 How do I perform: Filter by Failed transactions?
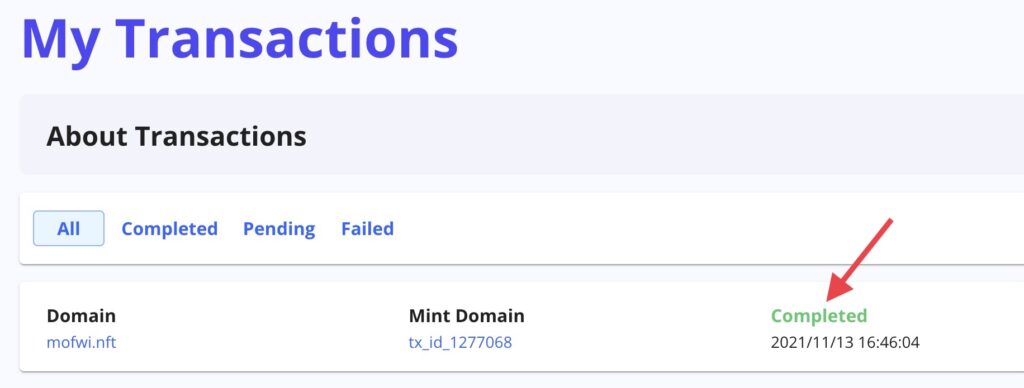367,229
